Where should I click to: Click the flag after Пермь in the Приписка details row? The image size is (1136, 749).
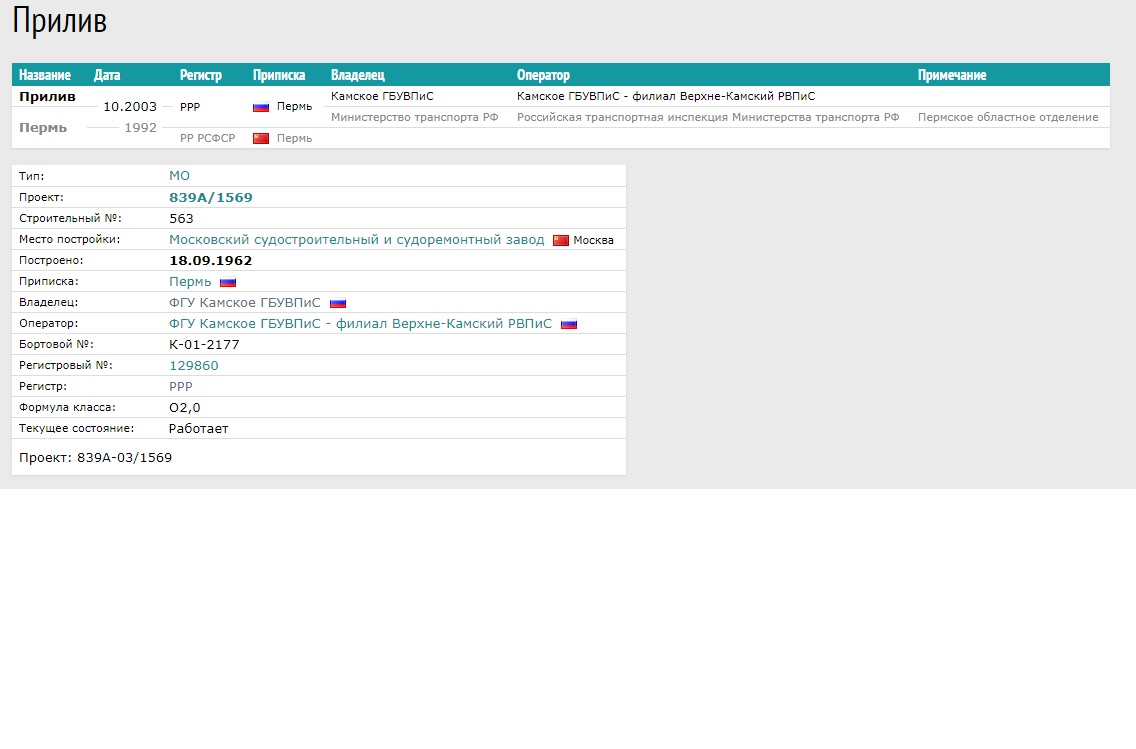[x=228, y=282]
